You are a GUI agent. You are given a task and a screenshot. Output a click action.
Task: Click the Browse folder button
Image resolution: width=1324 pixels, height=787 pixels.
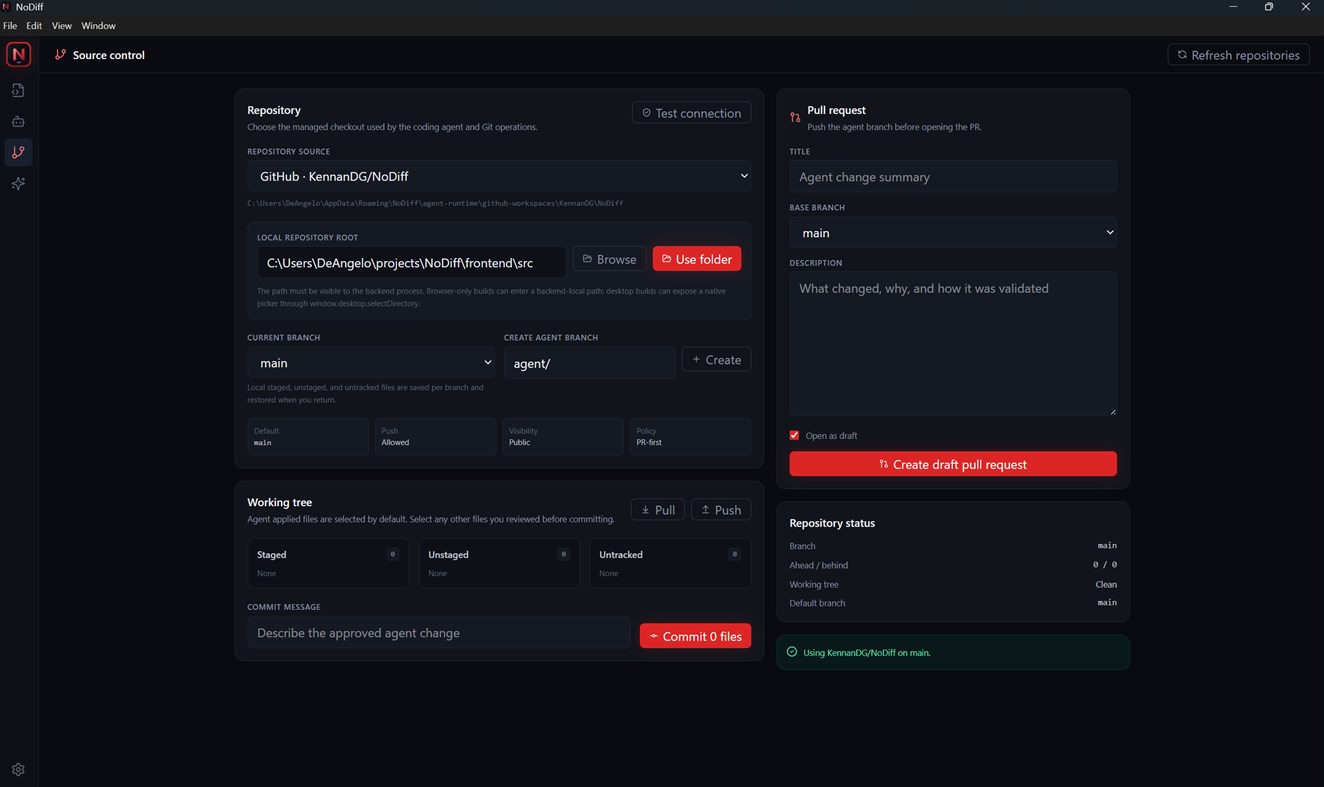click(x=609, y=259)
